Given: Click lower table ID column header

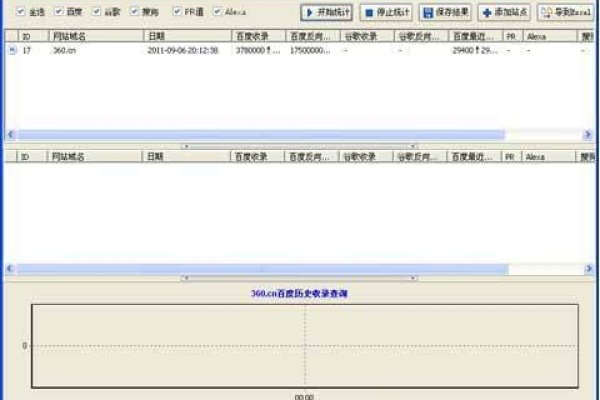Looking at the screenshot, I should (32, 157).
